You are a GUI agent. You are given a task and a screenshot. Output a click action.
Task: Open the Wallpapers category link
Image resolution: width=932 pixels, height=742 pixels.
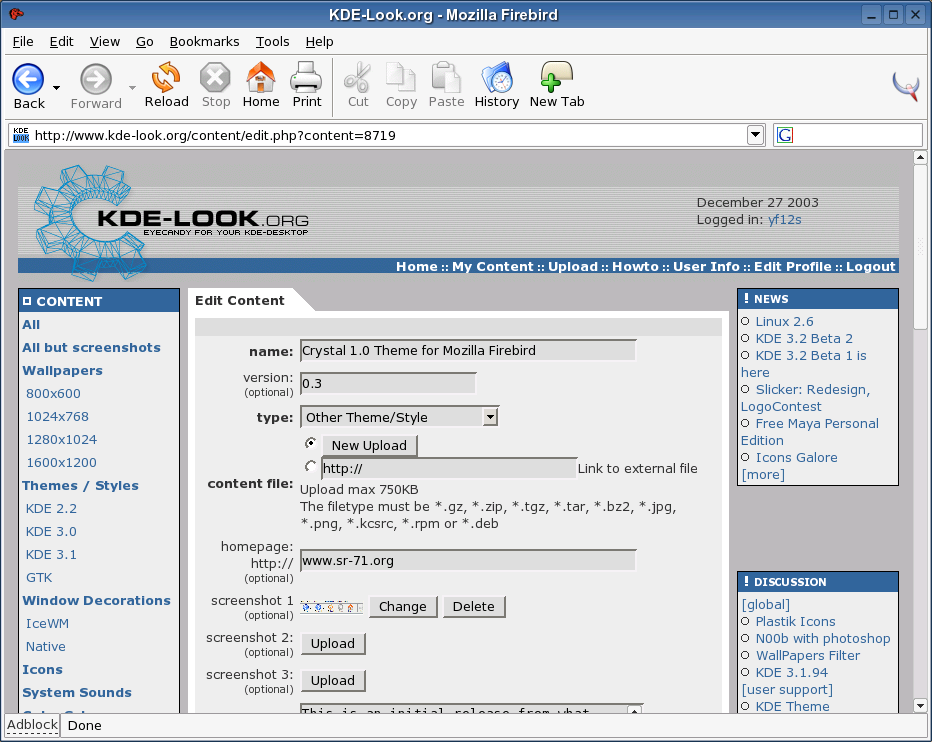coord(62,370)
